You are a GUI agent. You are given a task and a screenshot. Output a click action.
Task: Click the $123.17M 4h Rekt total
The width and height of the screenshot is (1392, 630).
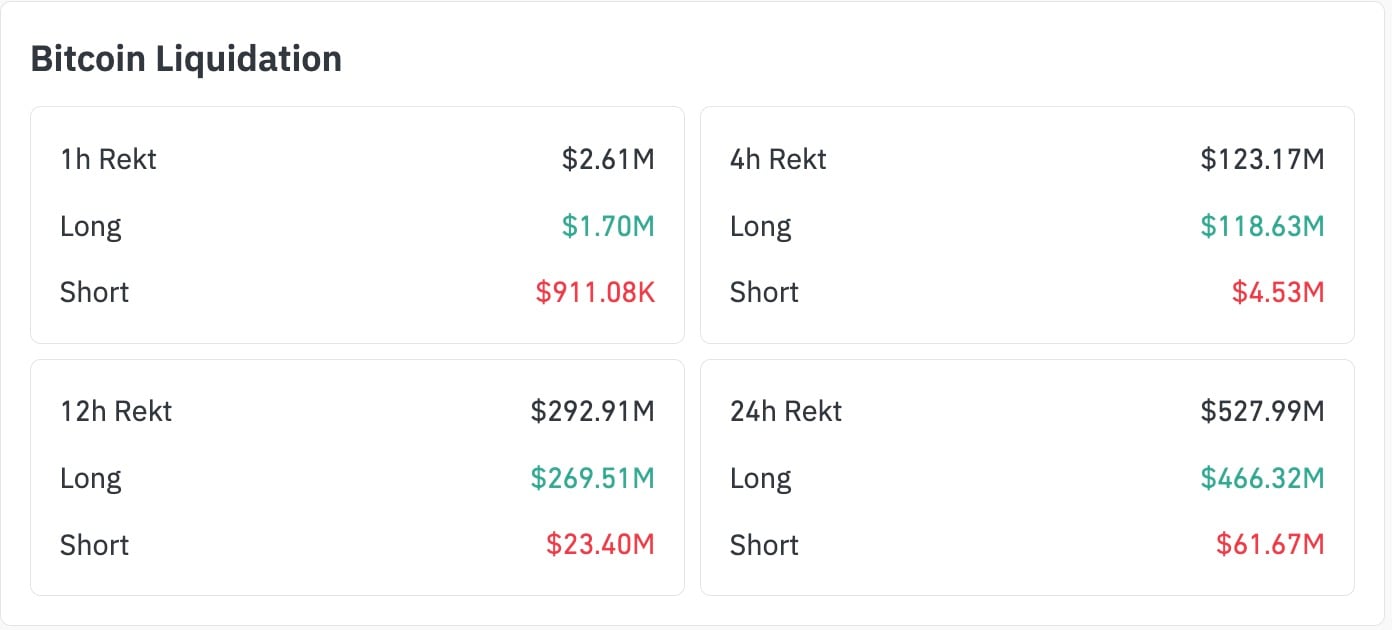click(1262, 159)
